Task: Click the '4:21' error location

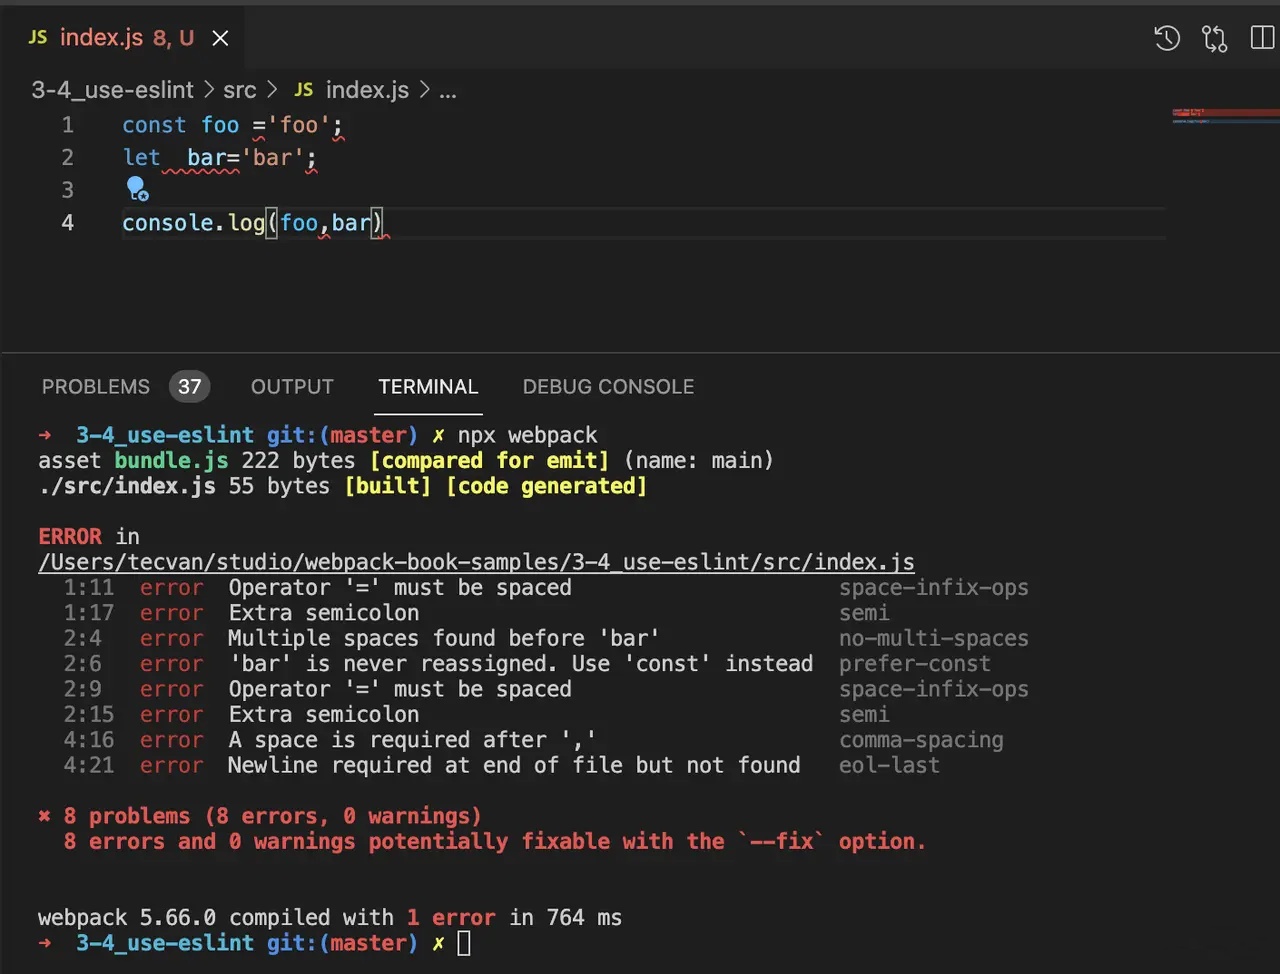Action: [x=89, y=765]
